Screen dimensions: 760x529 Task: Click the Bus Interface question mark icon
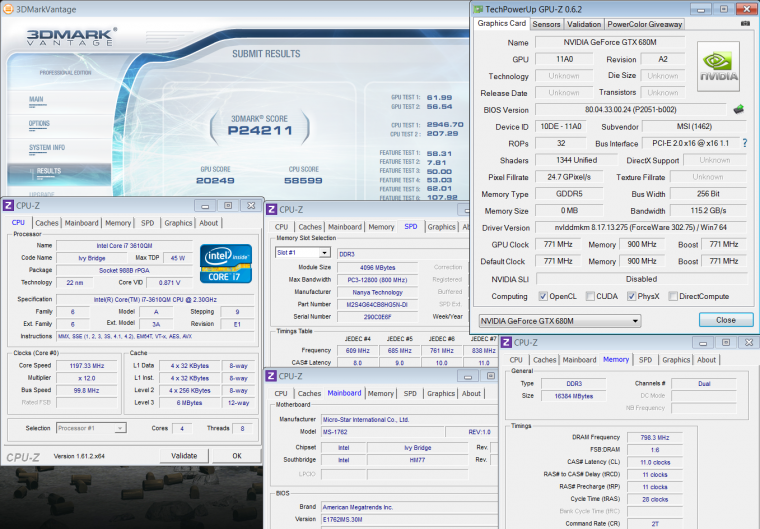pyautogui.click(x=744, y=143)
